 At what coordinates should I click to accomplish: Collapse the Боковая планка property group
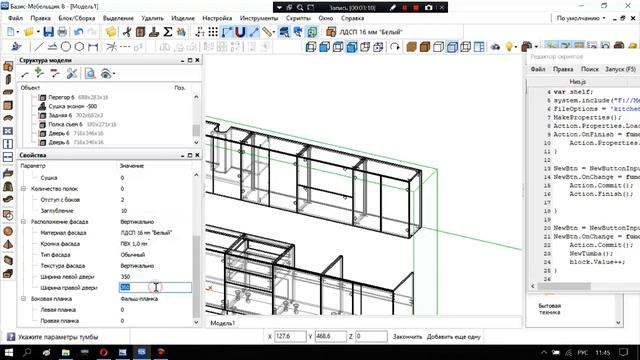click(24, 299)
